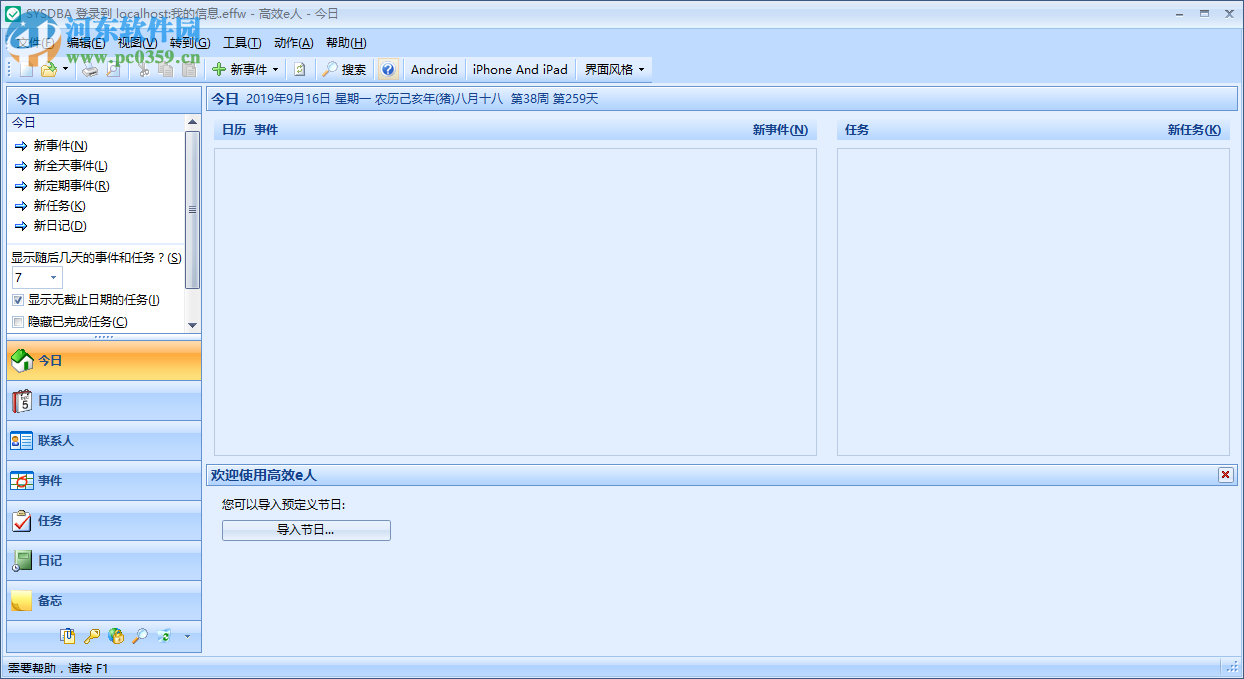The image size is (1244, 679).
Task: Open the 日历 calendar view
Action: coord(103,400)
